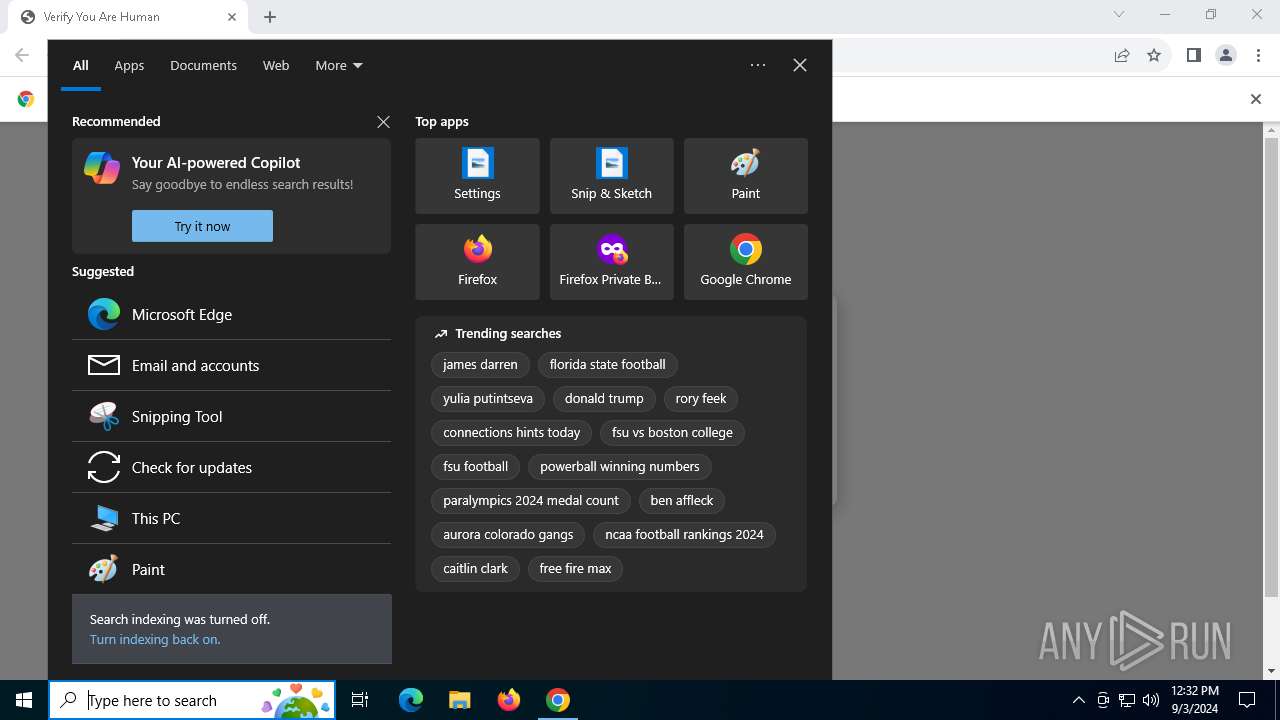Open Settings from Top apps
This screenshot has height=720, width=1280.
(477, 176)
